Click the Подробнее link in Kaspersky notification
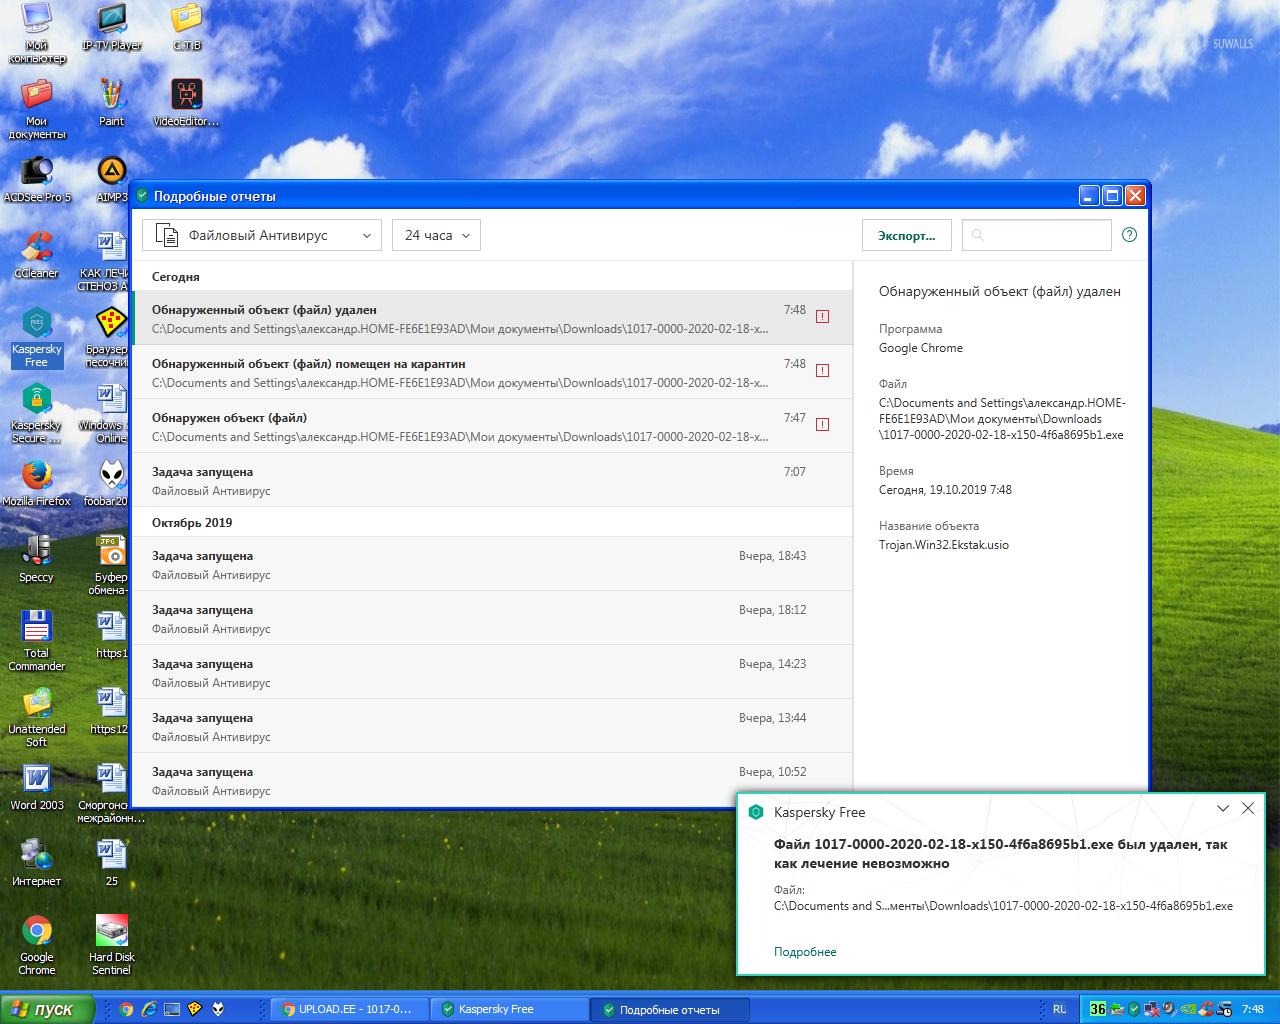This screenshot has width=1280, height=1024. pos(805,952)
